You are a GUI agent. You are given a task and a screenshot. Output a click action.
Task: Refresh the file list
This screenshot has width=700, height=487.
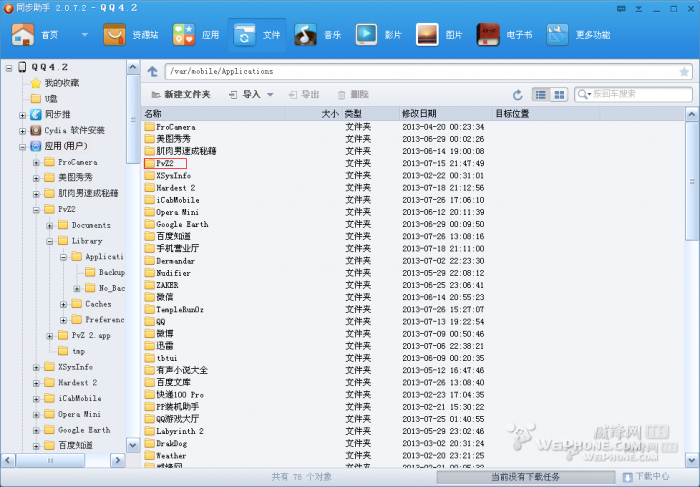coord(517,95)
